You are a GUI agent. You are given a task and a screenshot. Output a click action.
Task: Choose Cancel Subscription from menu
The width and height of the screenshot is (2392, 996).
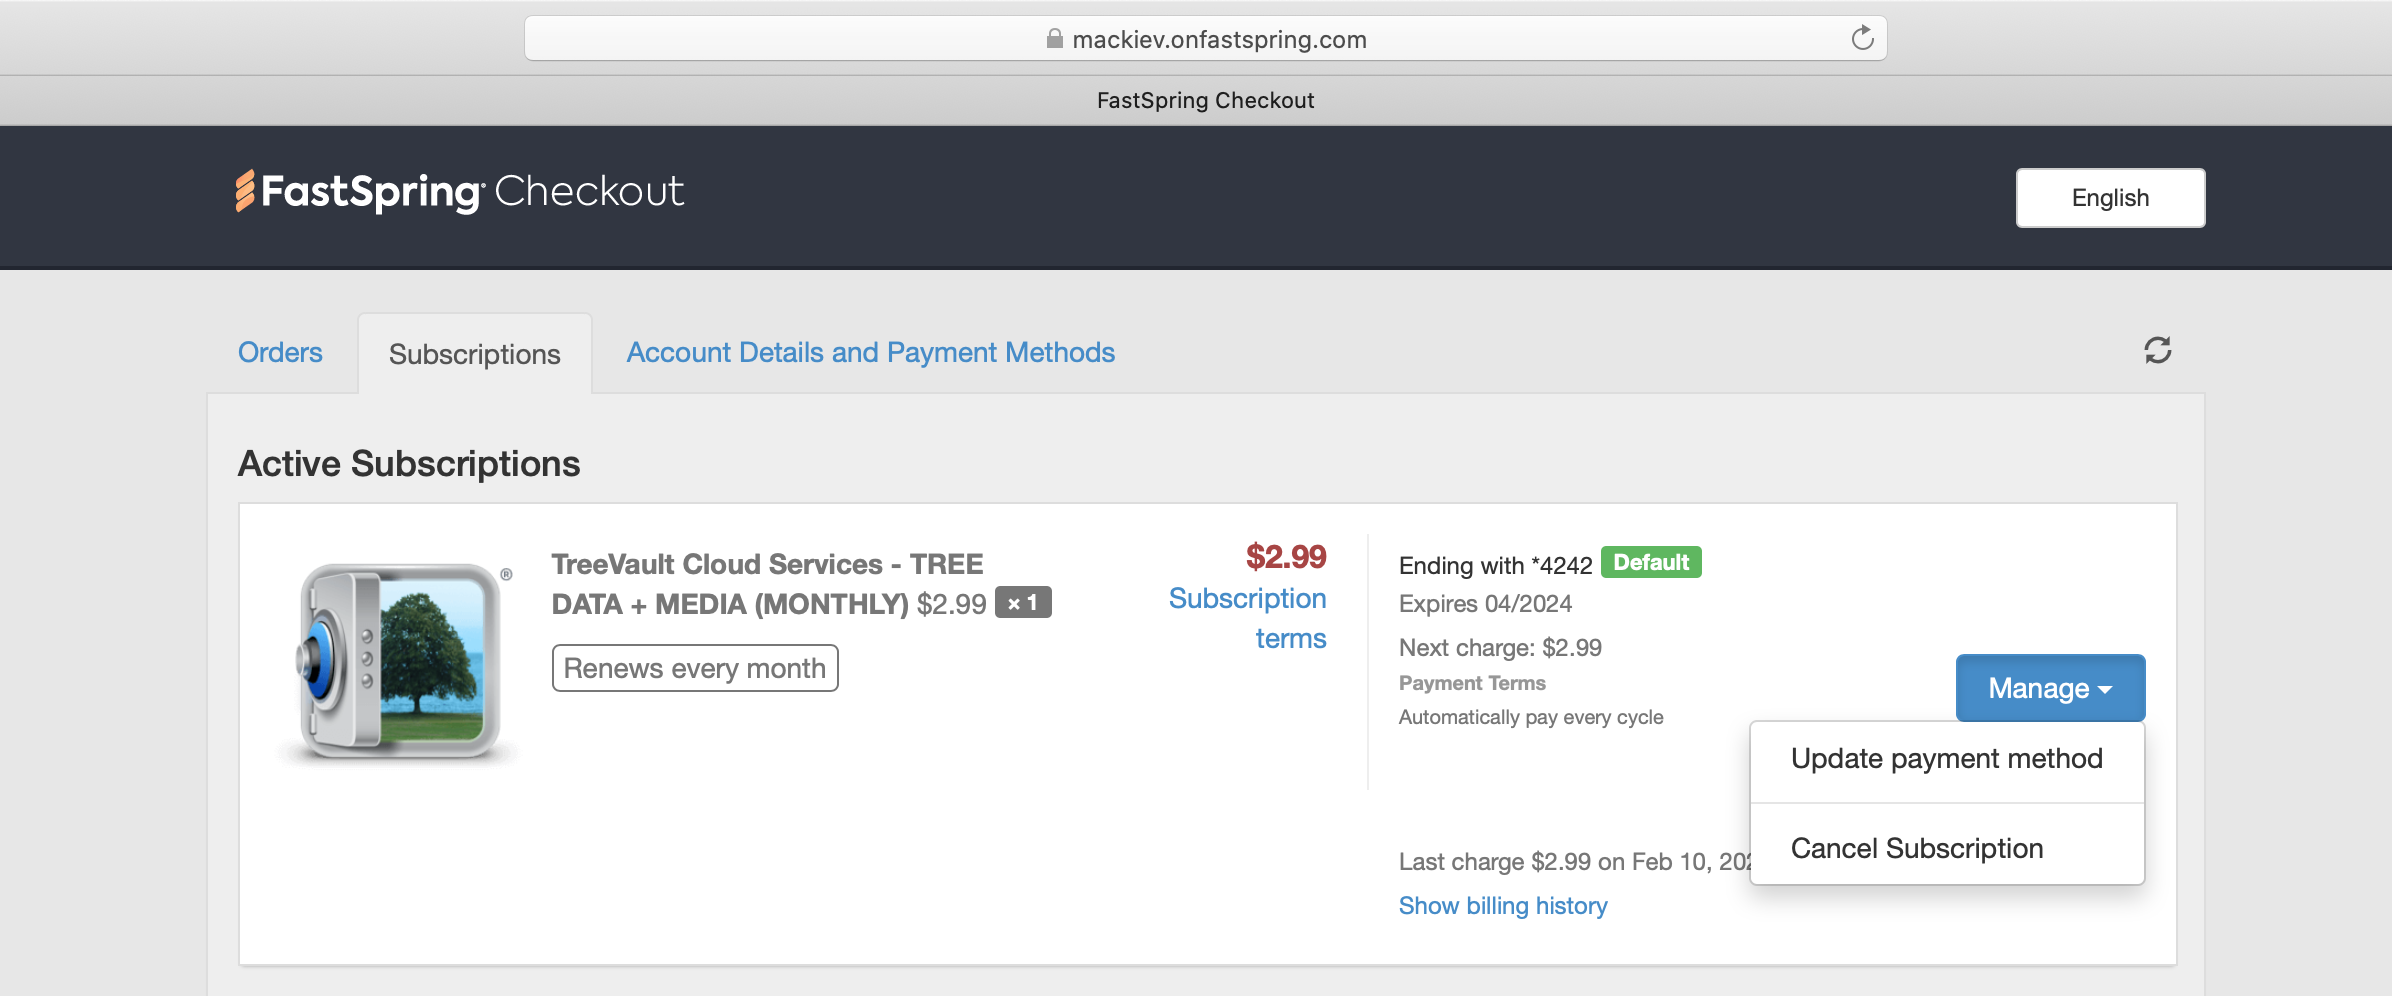[1916, 849]
